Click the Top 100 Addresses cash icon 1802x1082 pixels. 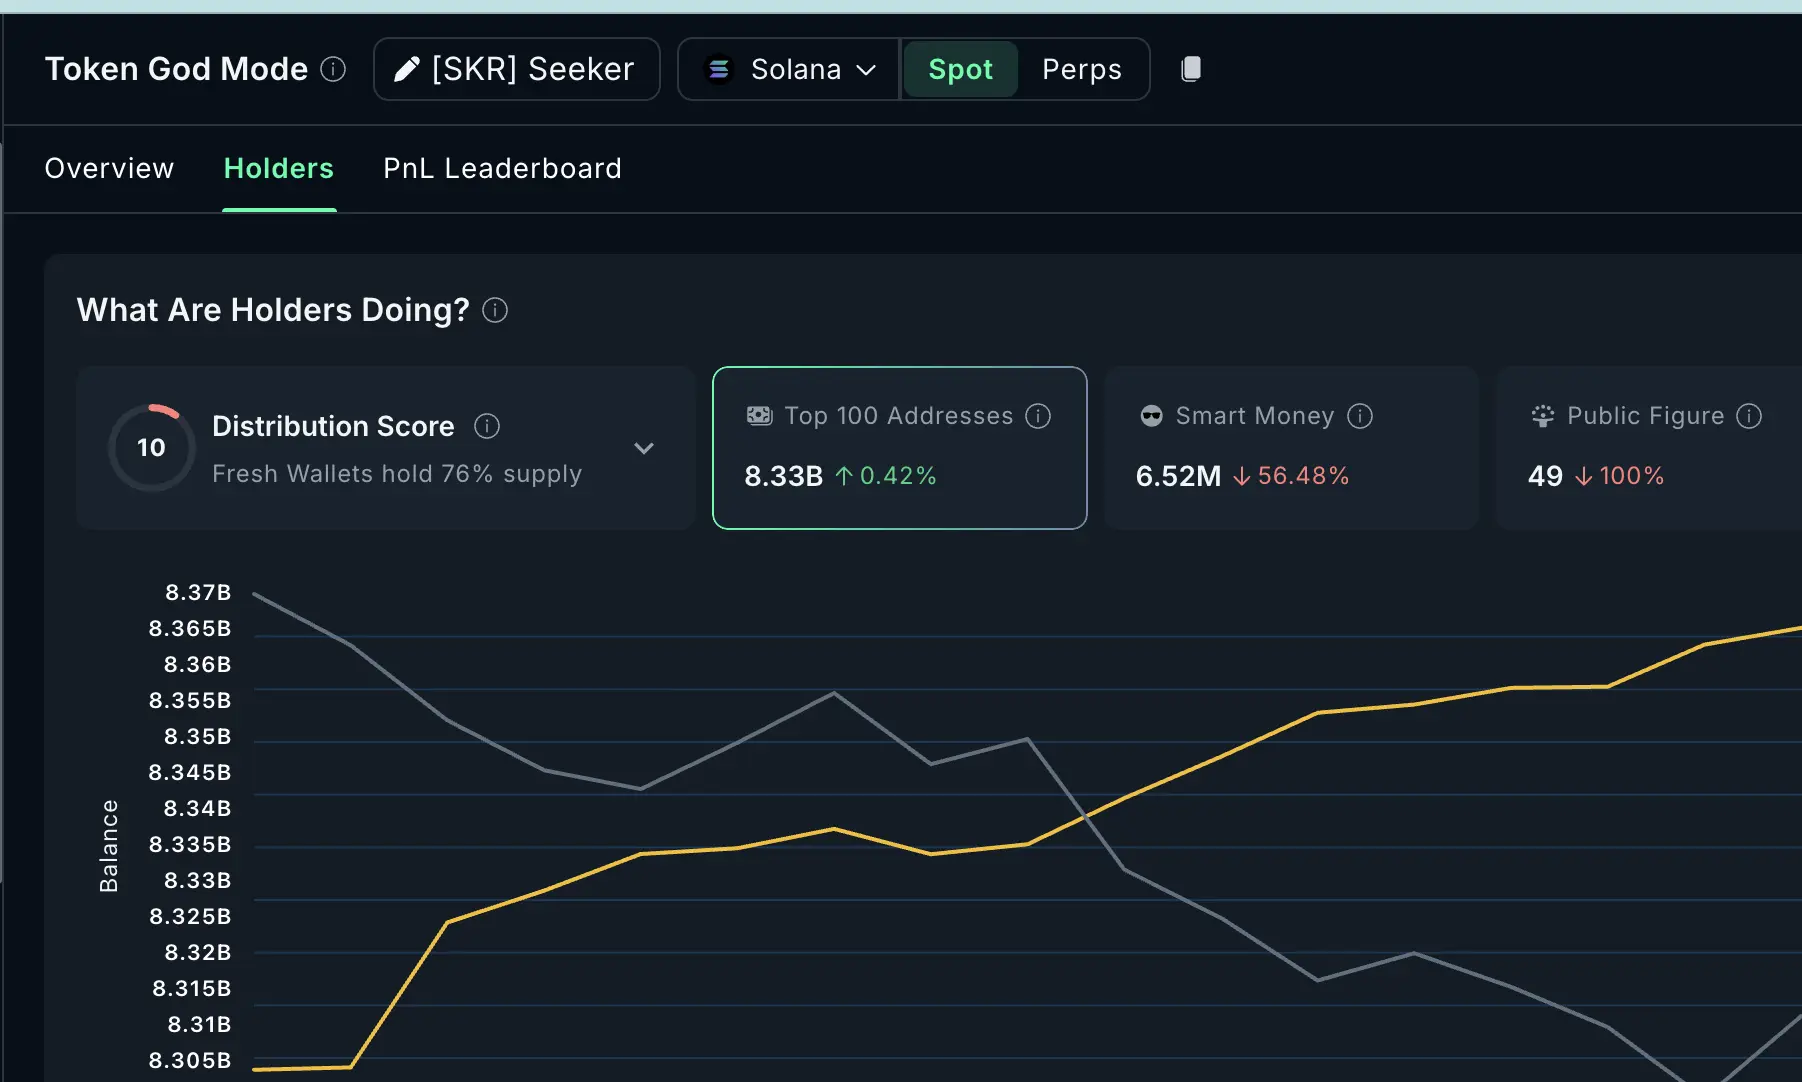pyautogui.click(x=760, y=415)
